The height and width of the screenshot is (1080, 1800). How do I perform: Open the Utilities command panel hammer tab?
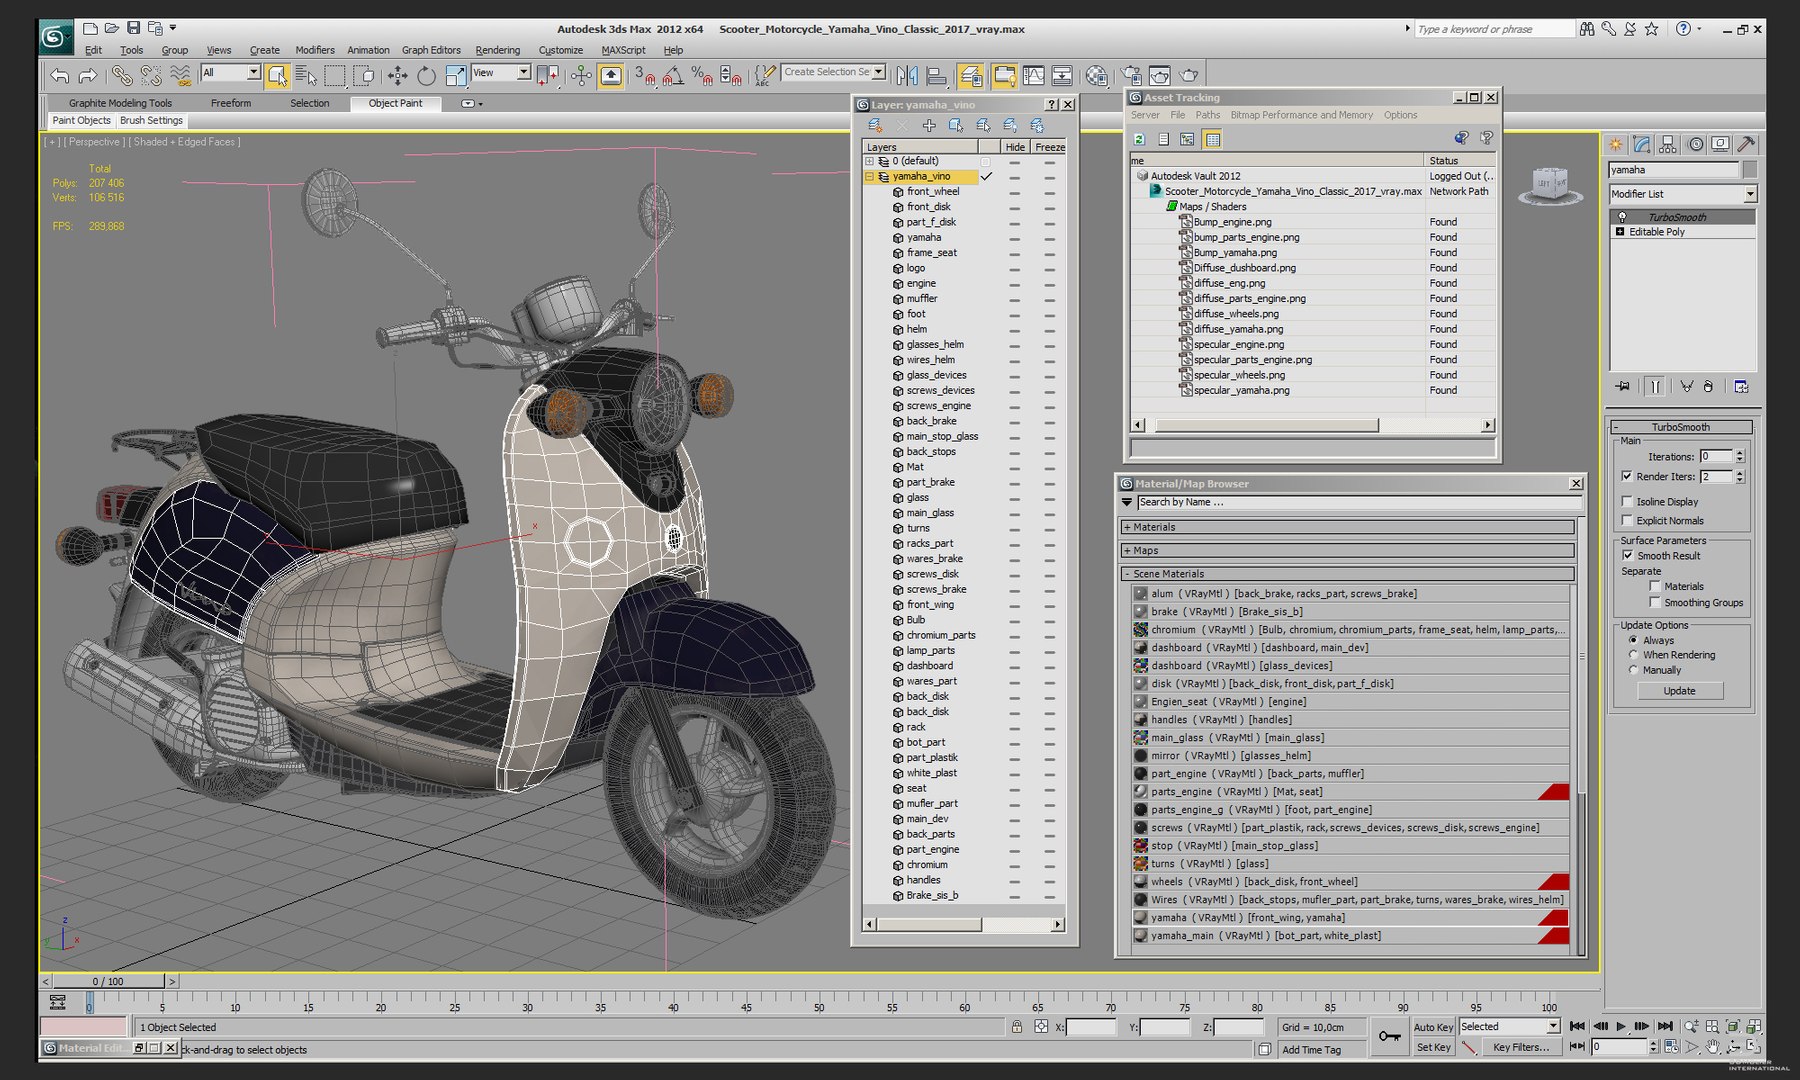1746,144
